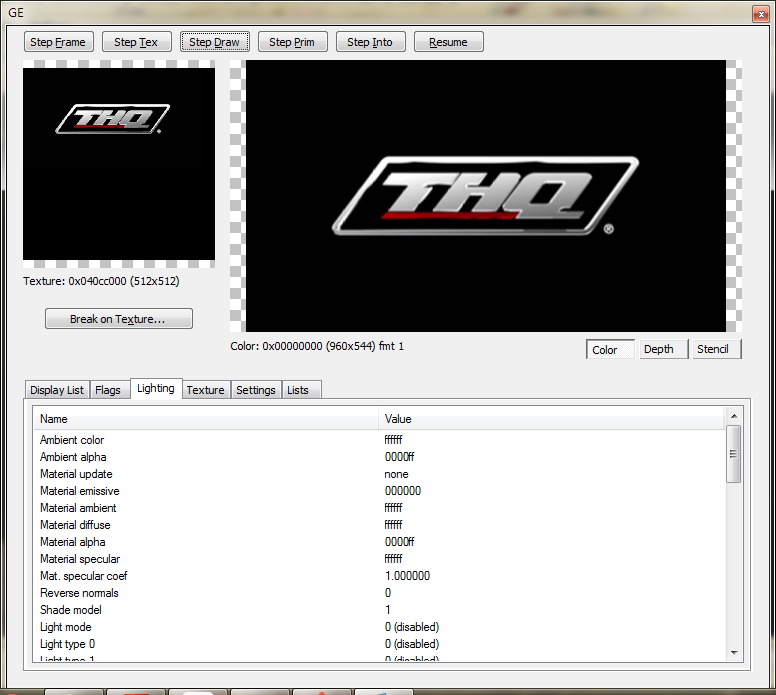The height and width of the screenshot is (695, 776).
Task: Select the Material emissive row
Action: [x=79, y=491]
